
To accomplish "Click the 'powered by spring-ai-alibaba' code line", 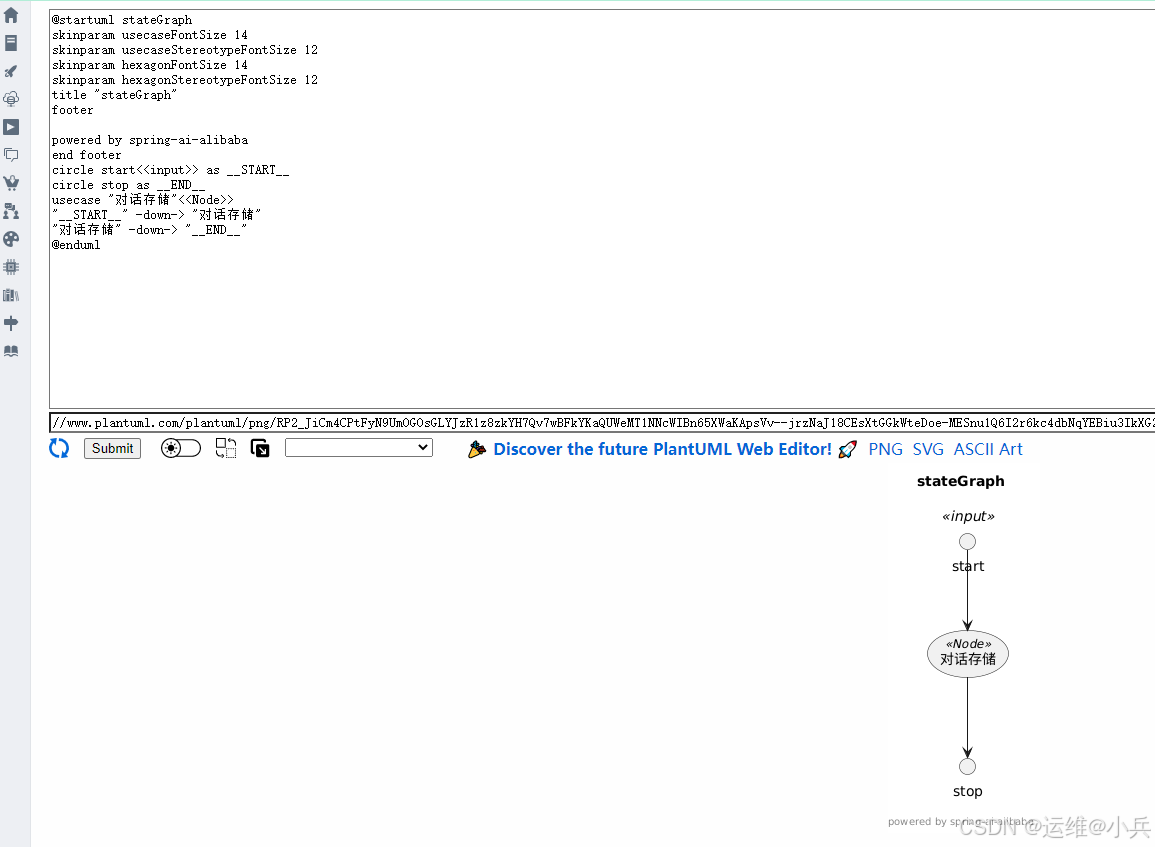I will click(150, 140).
